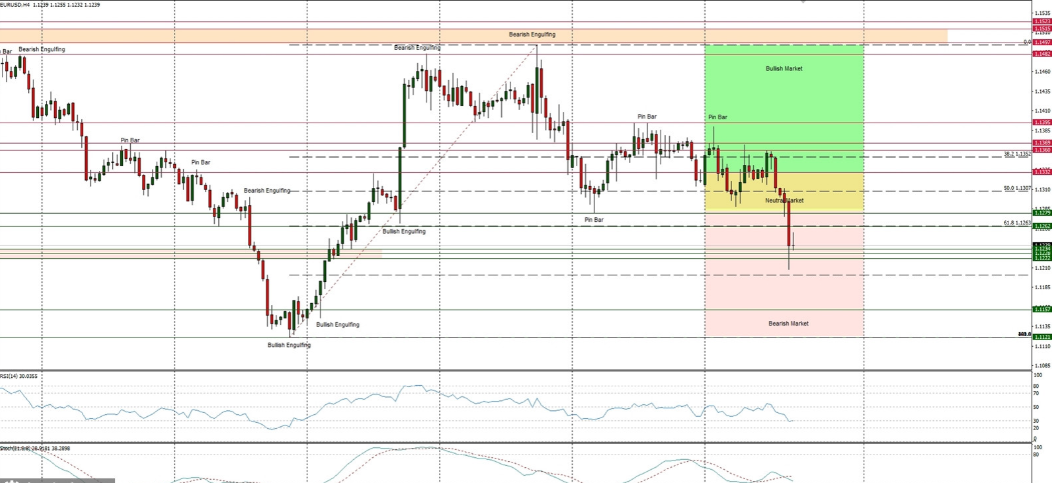Click the Stoch indicator label

[x=22, y=449]
